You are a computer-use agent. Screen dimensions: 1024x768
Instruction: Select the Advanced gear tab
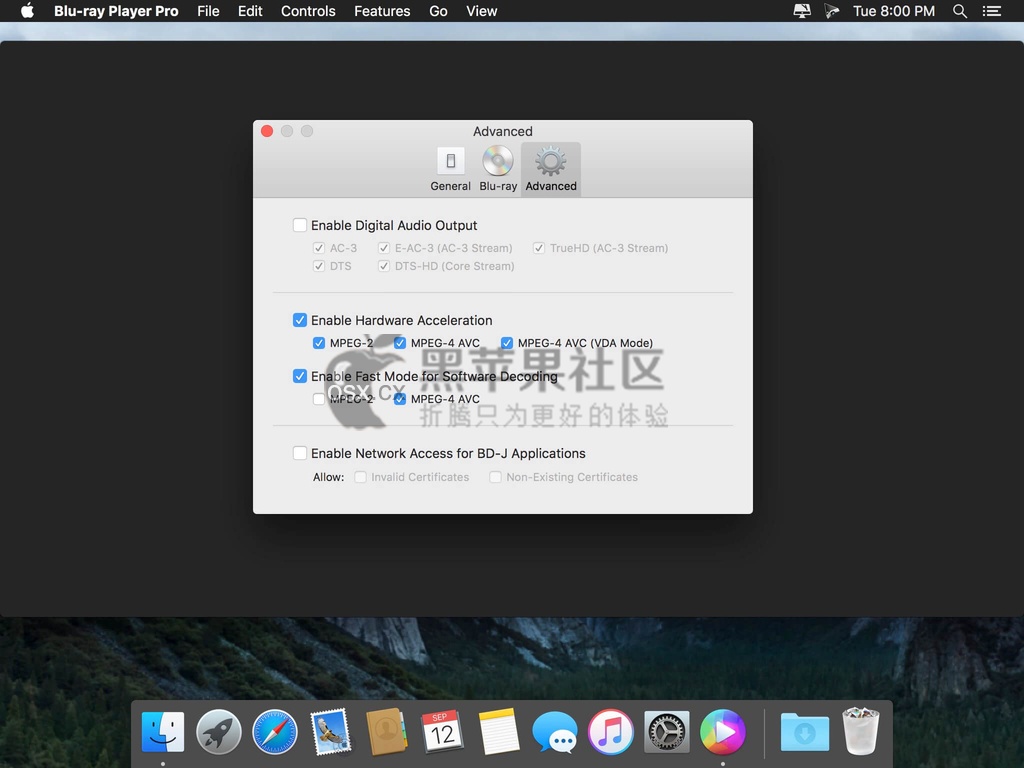551,169
